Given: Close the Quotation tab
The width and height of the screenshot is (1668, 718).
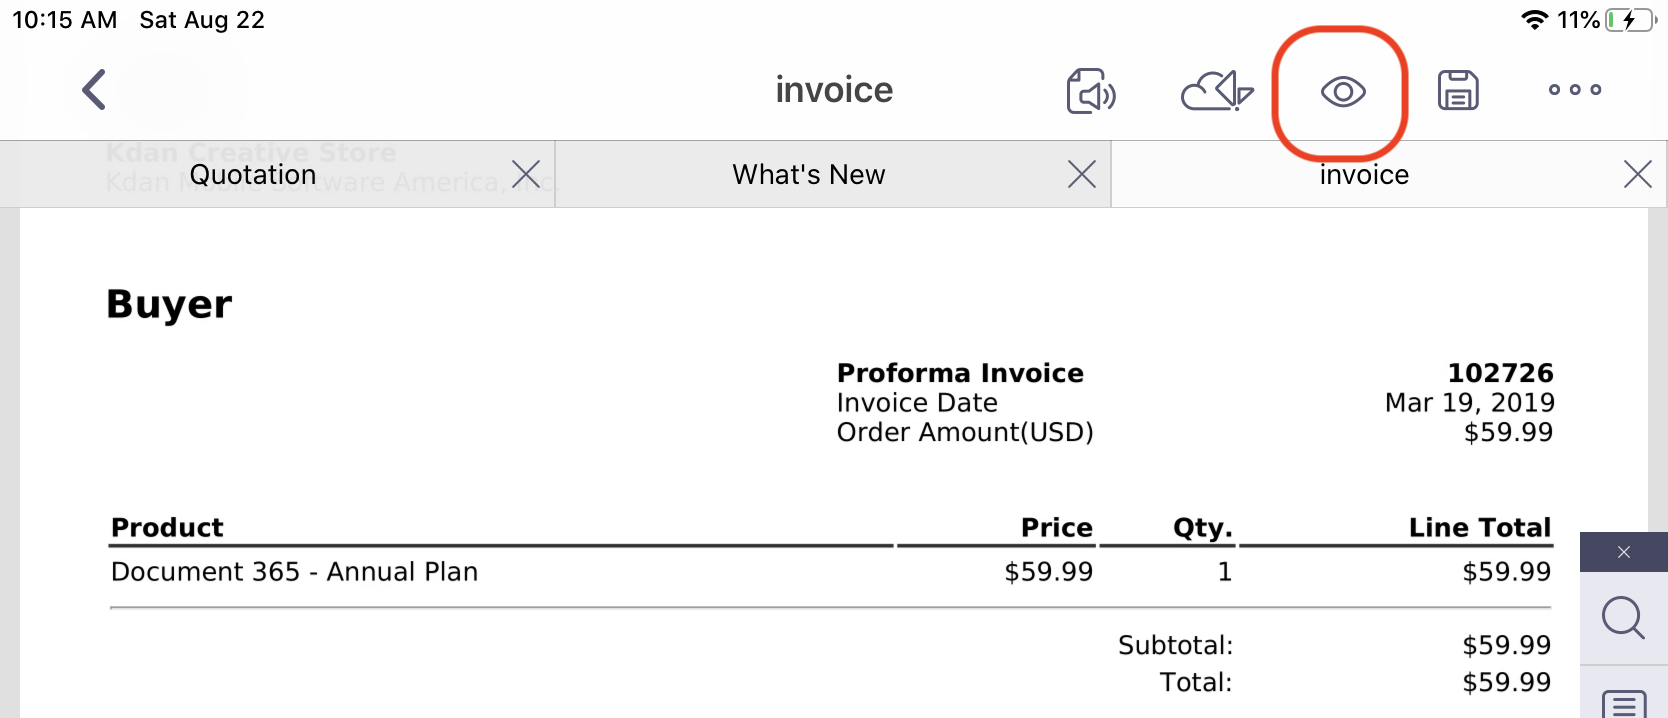Looking at the screenshot, I should pyautogui.click(x=526, y=174).
